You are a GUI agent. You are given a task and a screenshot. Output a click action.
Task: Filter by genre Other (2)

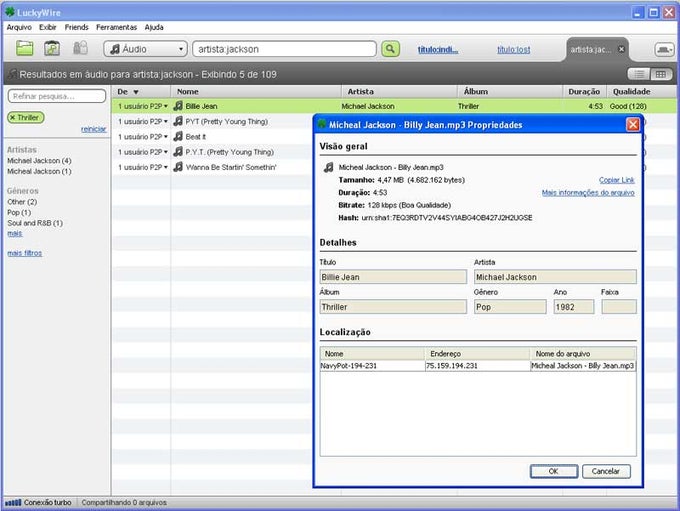22,202
